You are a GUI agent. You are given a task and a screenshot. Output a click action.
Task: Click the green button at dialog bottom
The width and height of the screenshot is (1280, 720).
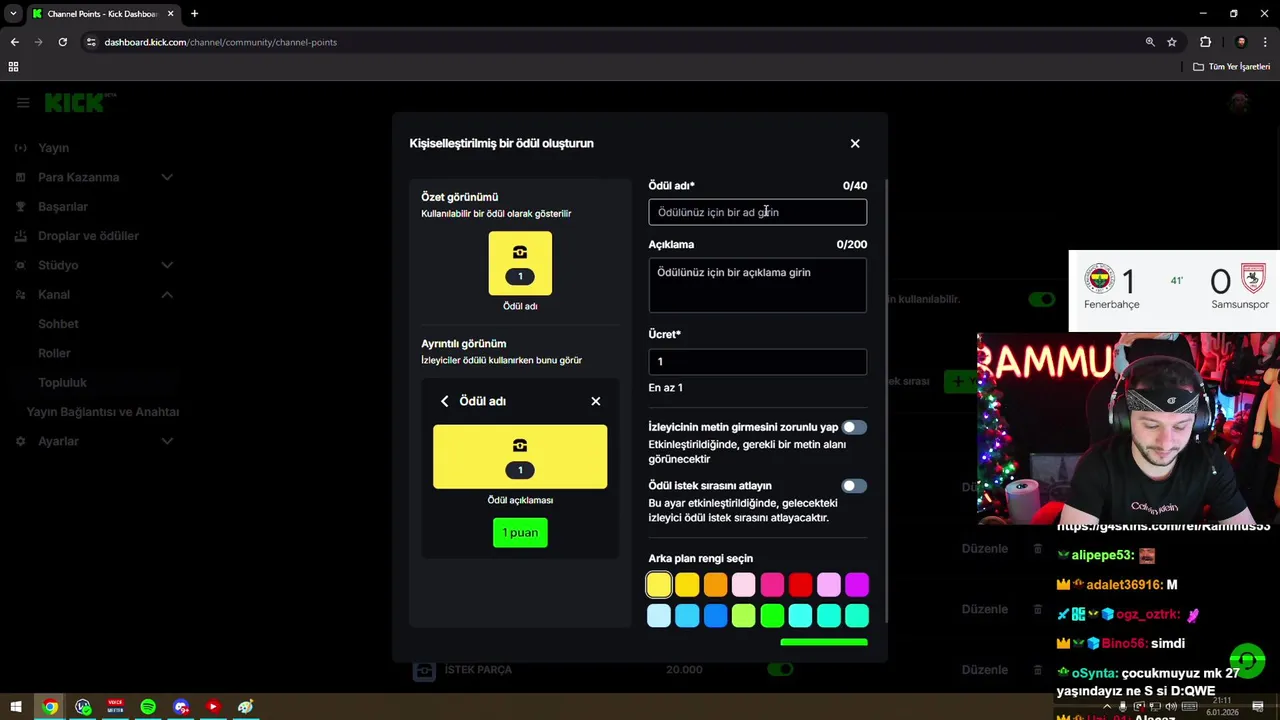[824, 642]
